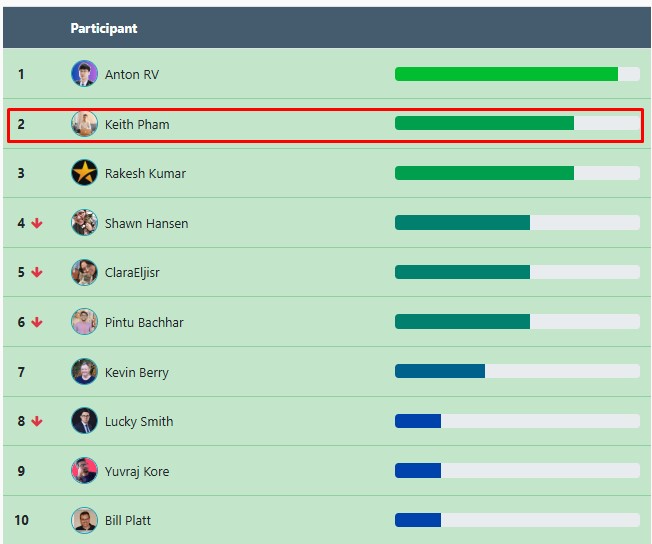
Task: Click Bill Platt's profile avatar
Action: (x=84, y=520)
